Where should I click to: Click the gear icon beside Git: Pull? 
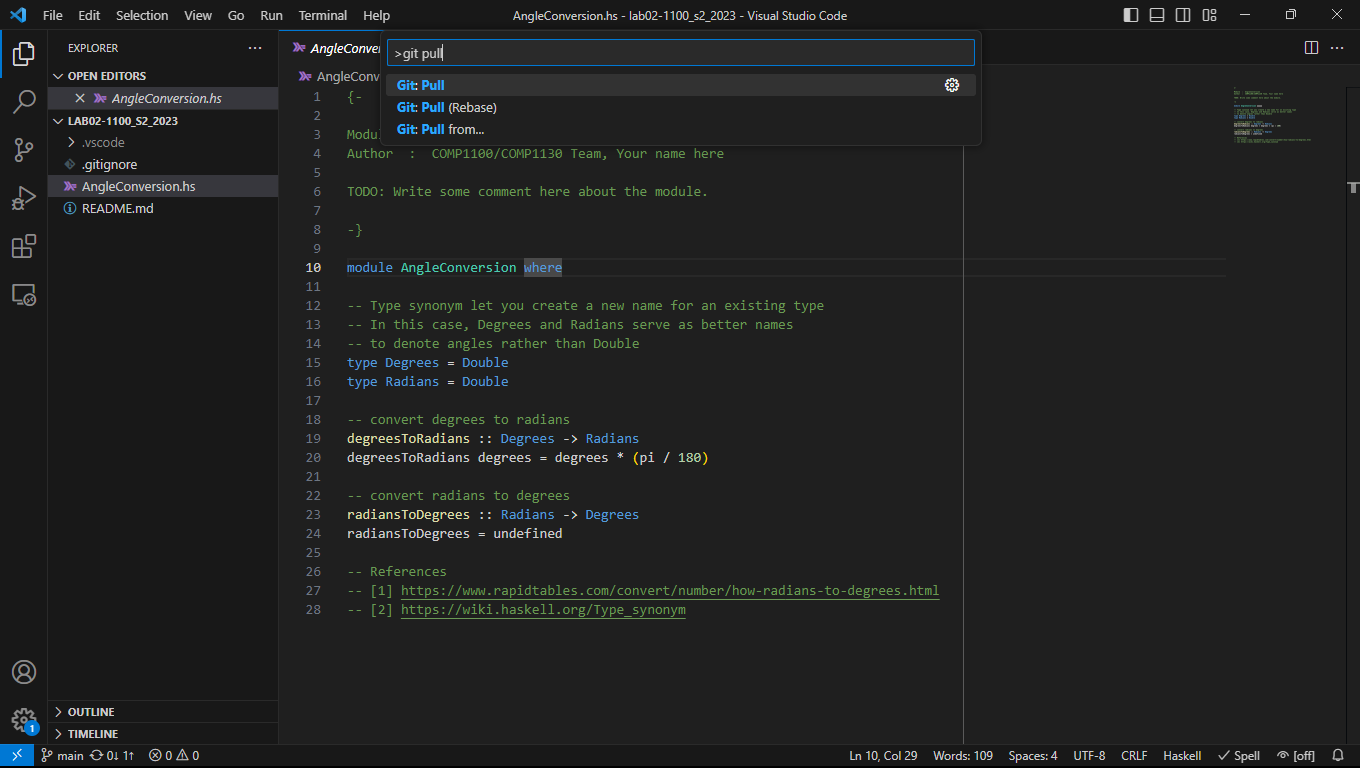click(x=952, y=85)
